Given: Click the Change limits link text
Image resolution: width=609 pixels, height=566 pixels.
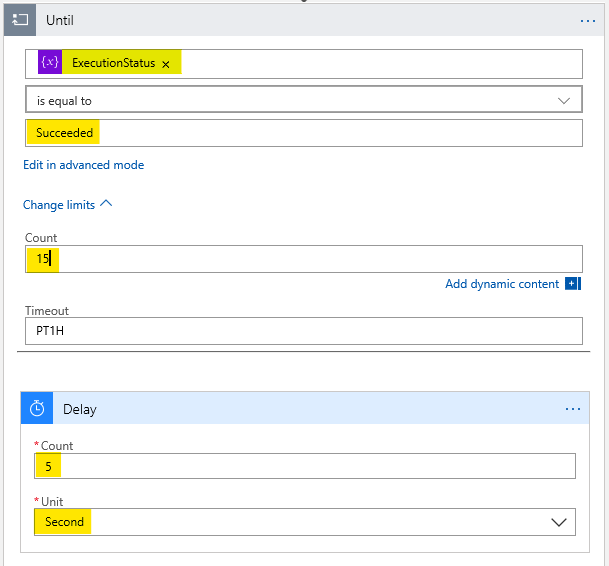Looking at the screenshot, I should point(59,204).
